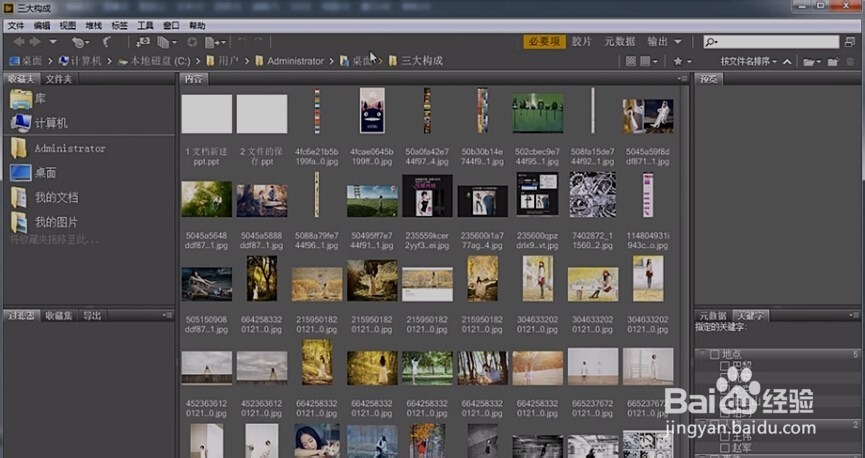Collapse the 地点 keyword group
This screenshot has width=865, height=458.
pyautogui.click(x=703, y=354)
